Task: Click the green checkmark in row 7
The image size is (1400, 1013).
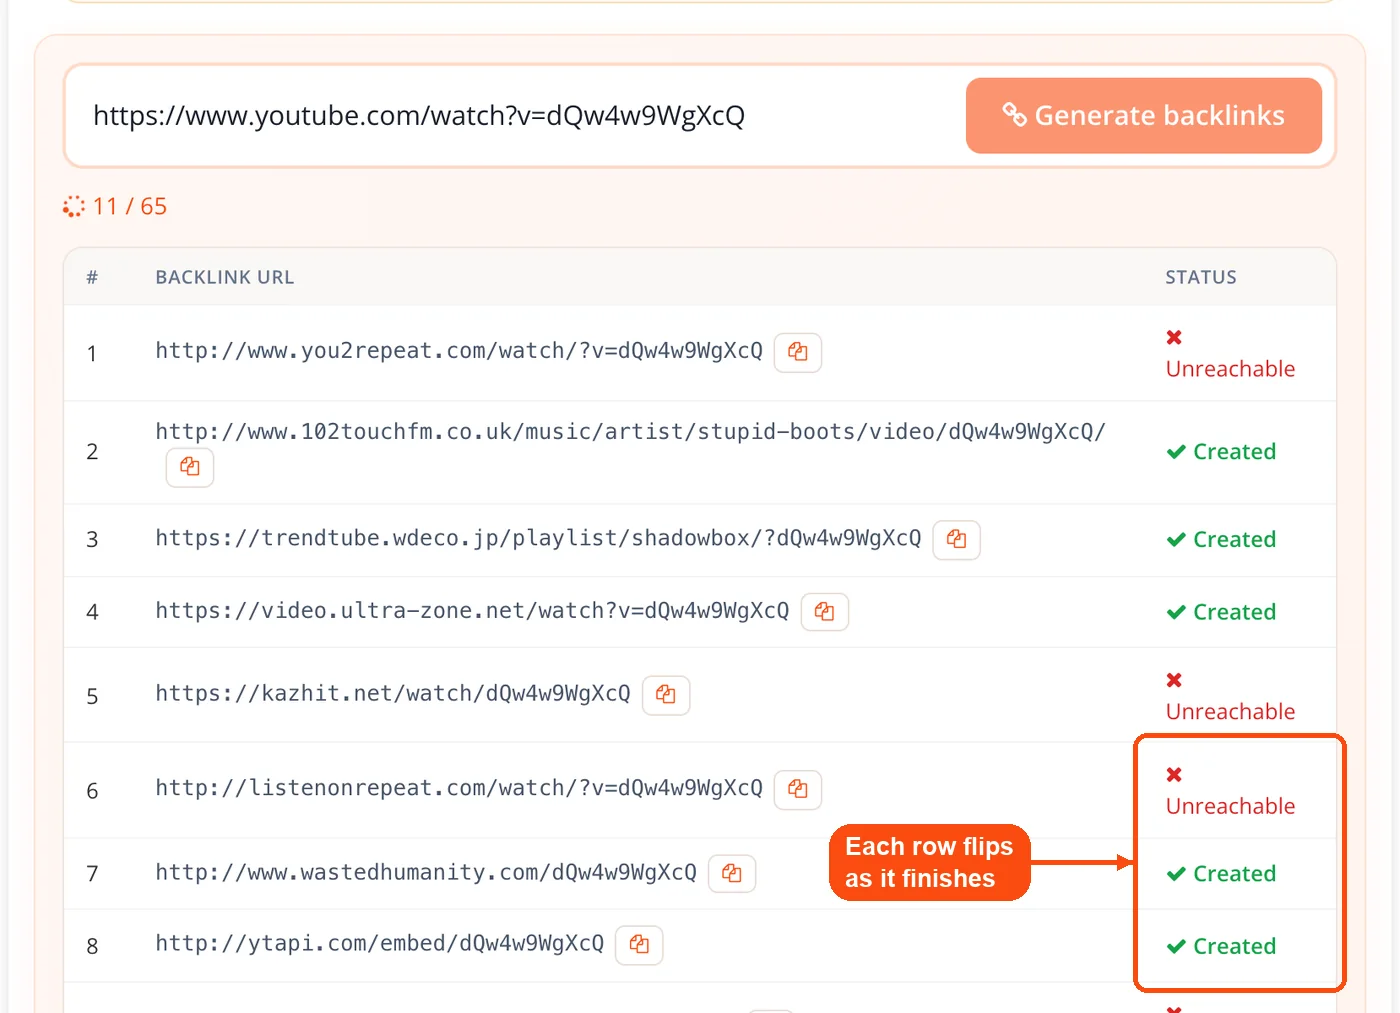Action: (1176, 874)
